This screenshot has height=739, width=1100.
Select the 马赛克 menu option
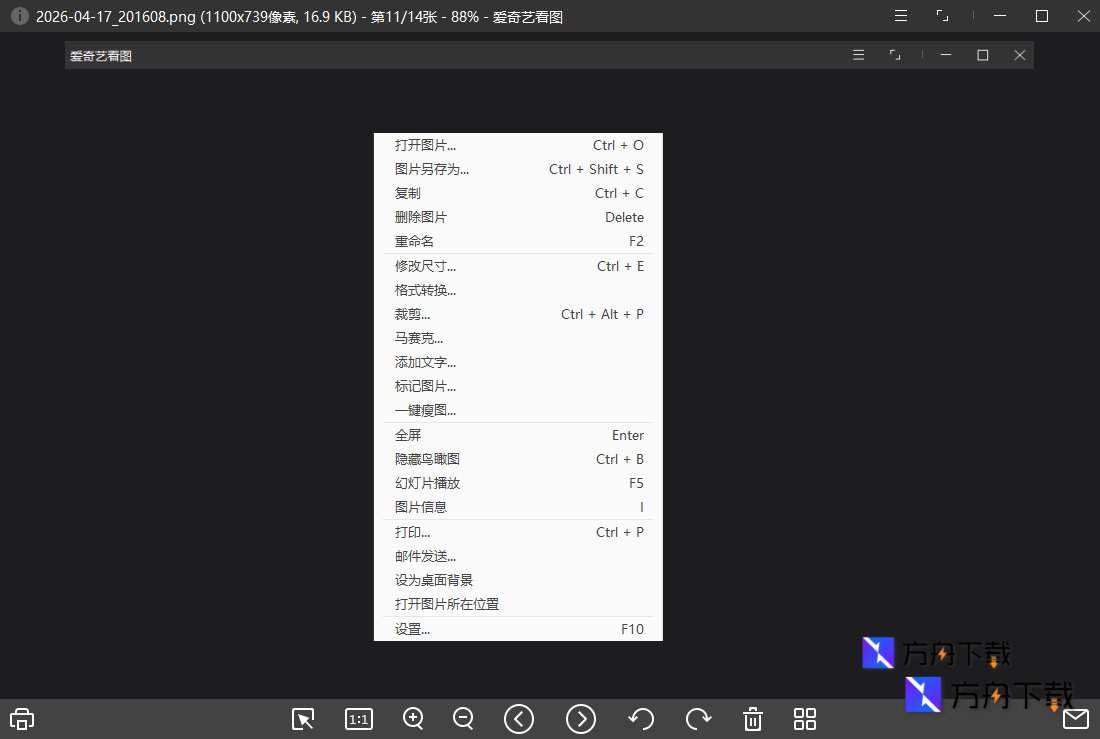[416, 337]
